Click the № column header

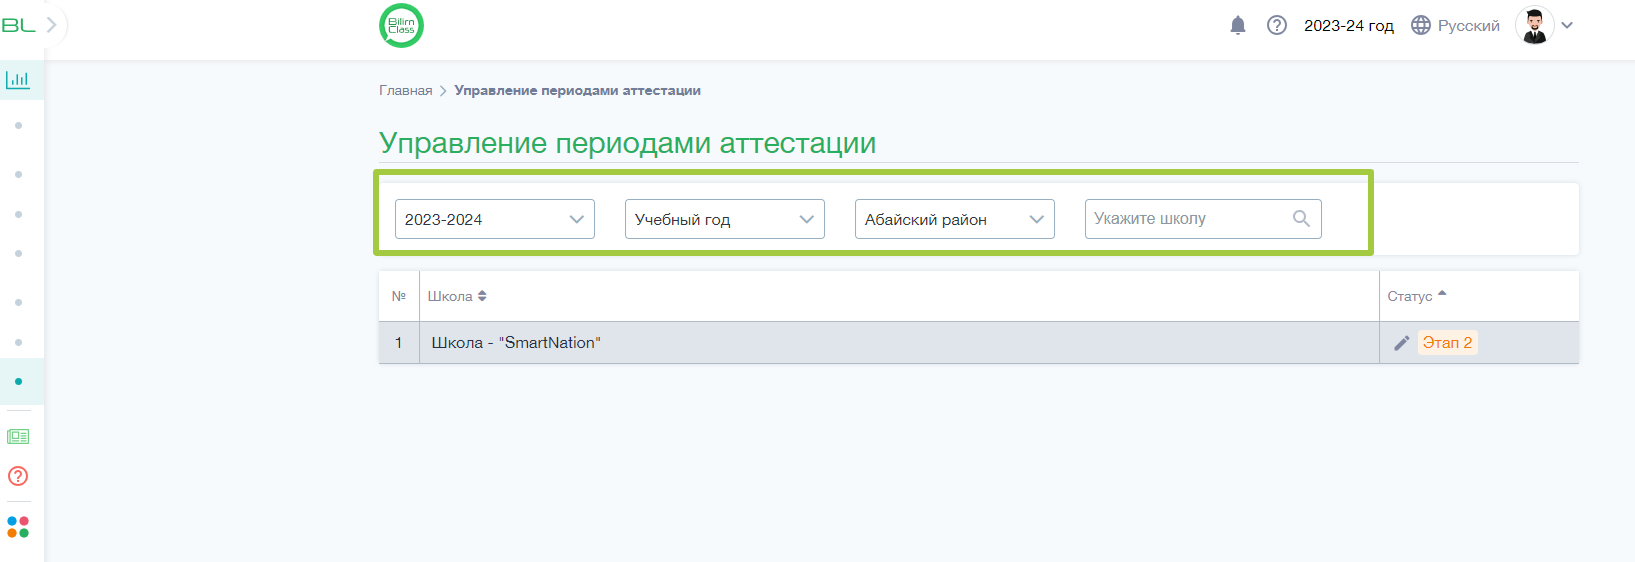(399, 296)
